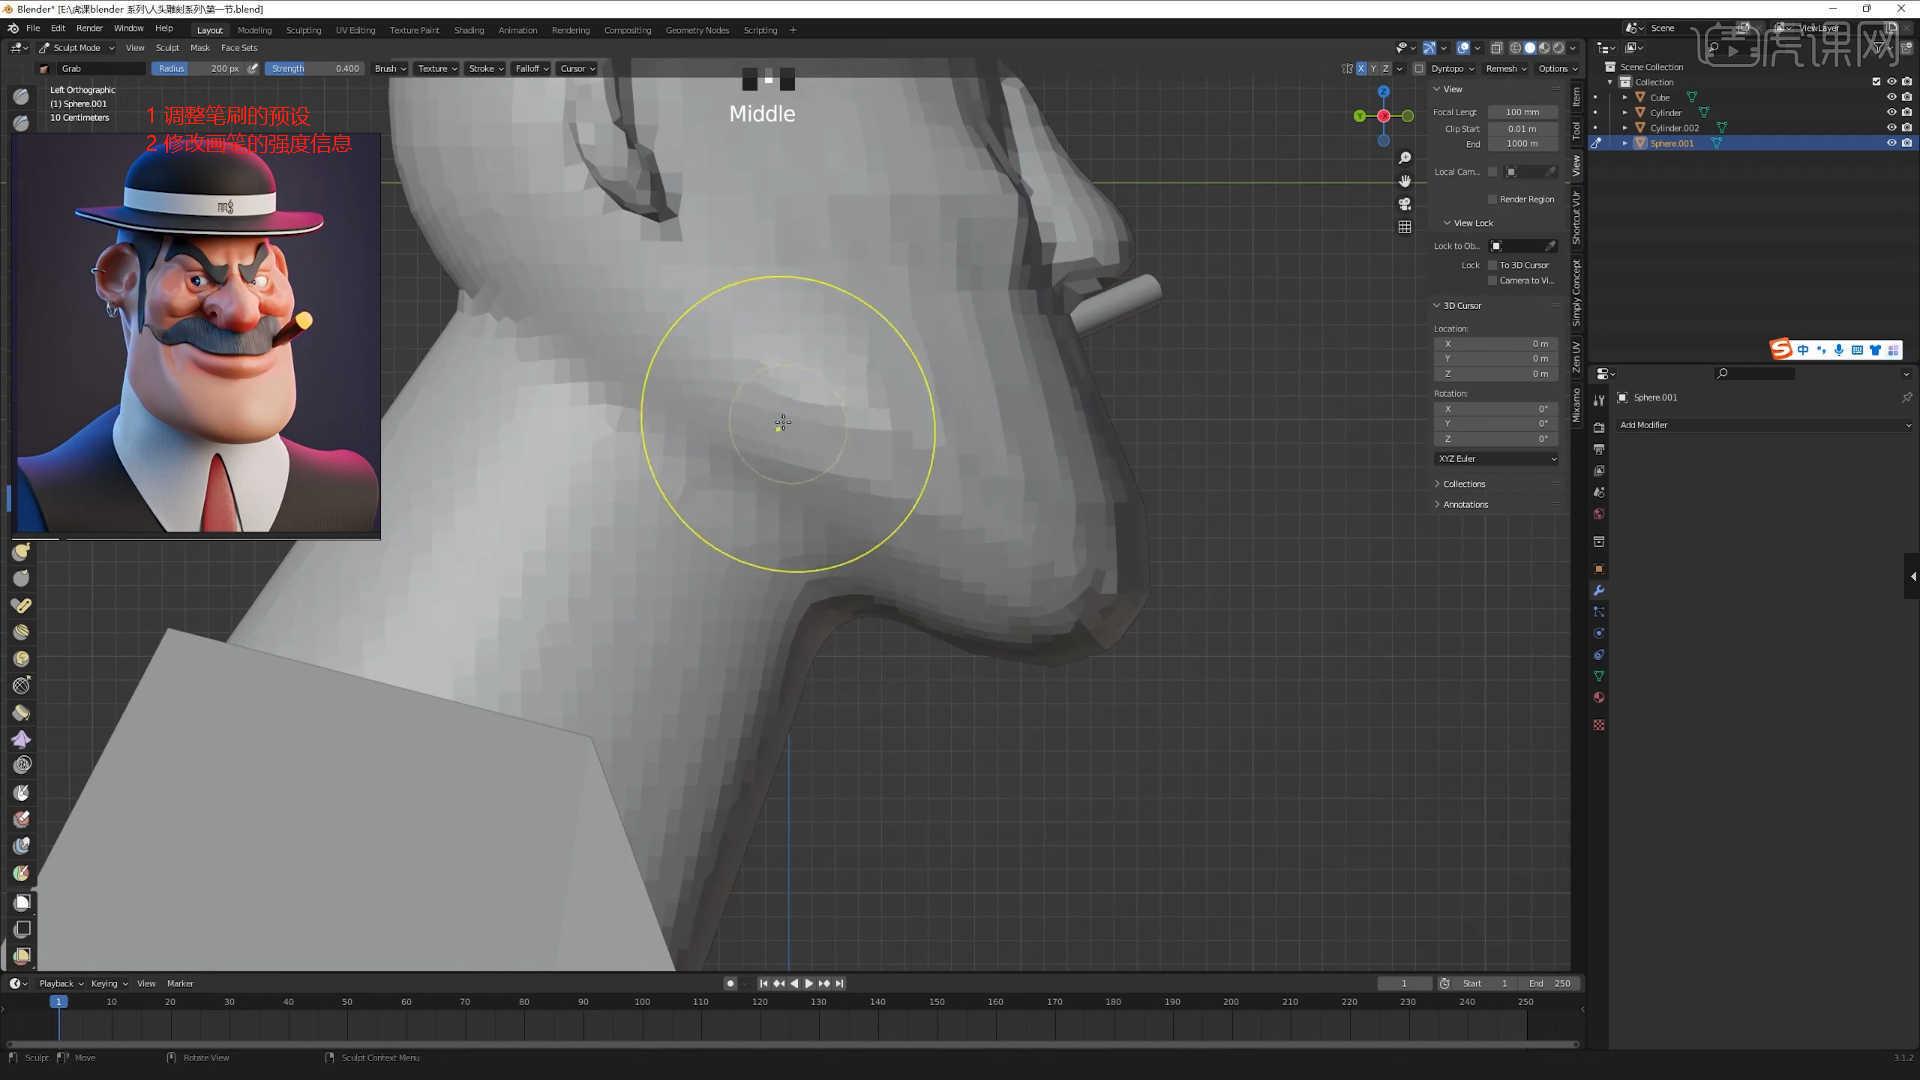This screenshot has height=1080, width=1920.
Task: Open the Modifier Properties tab (wrench icon)
Action: (1599, 590)
